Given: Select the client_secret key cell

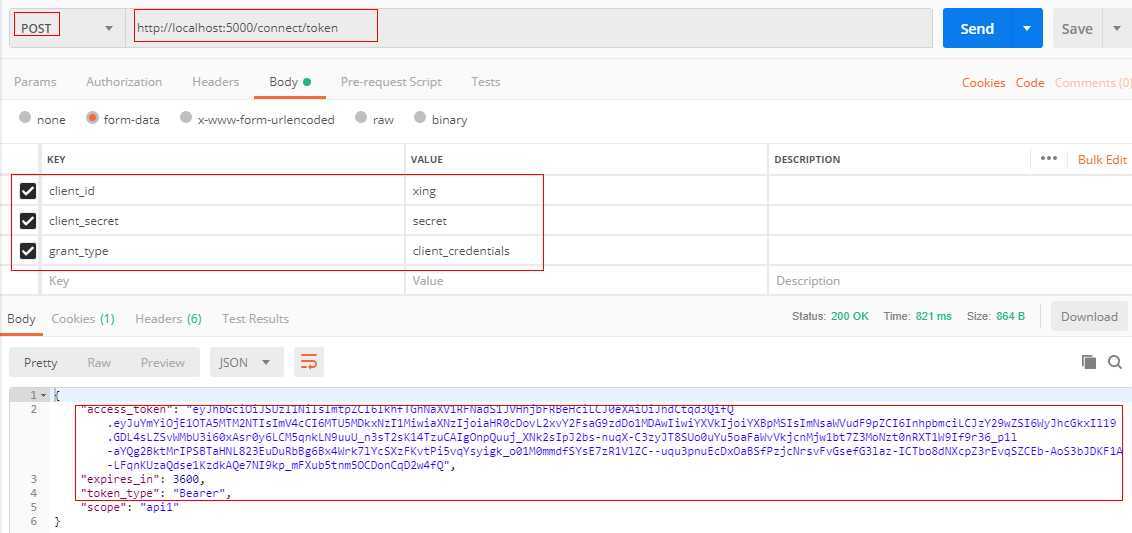Looking at the screenshot, I should (x=222, y=221).
